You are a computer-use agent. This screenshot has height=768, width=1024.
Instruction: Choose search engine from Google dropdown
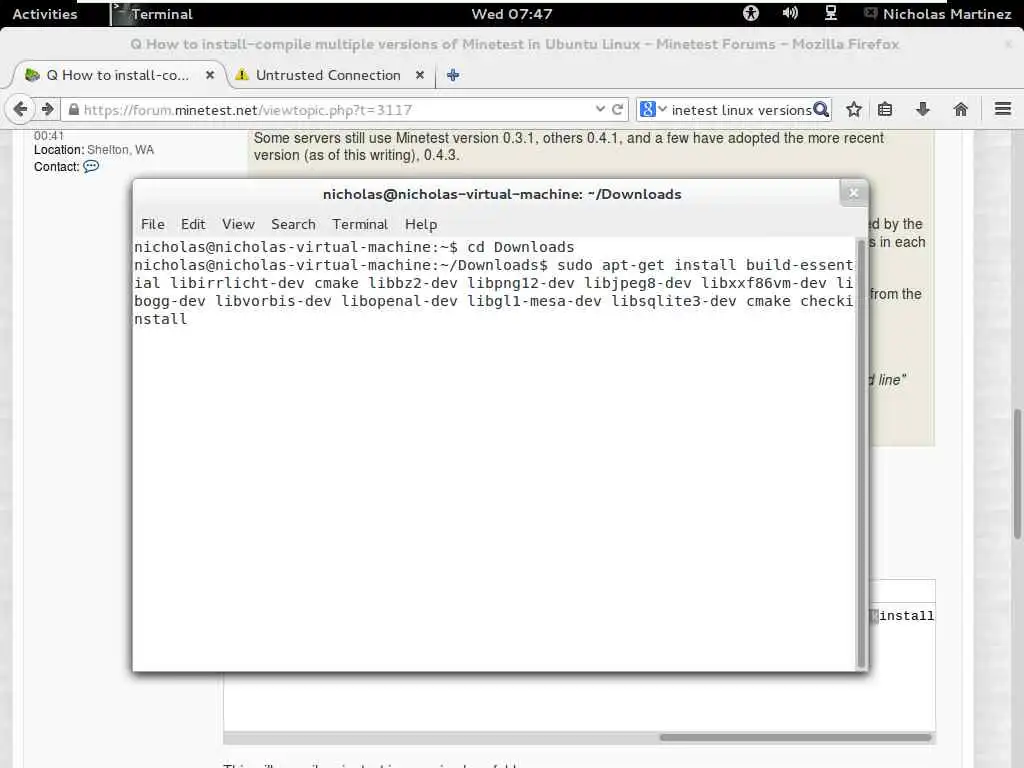point(653,109)
